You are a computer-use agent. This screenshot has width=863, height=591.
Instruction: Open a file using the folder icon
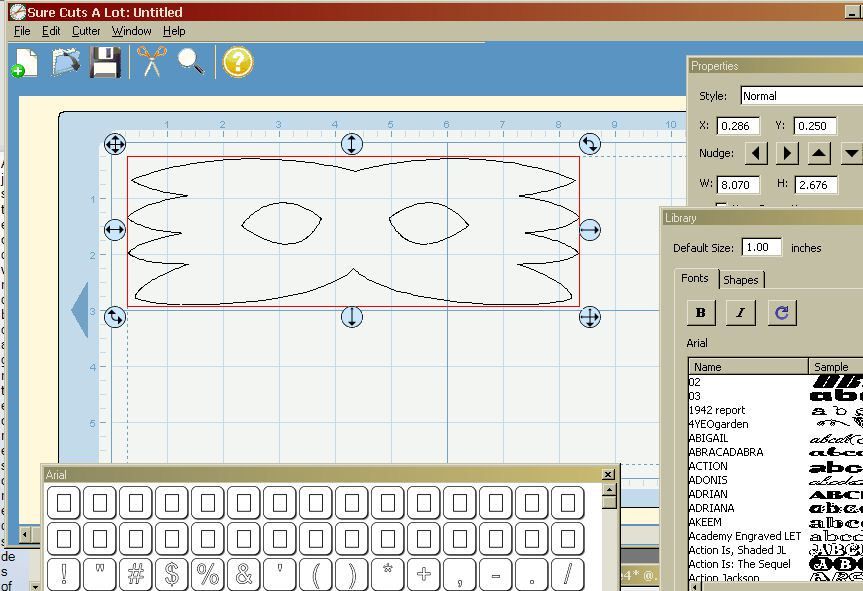click(x=66, y=62)
